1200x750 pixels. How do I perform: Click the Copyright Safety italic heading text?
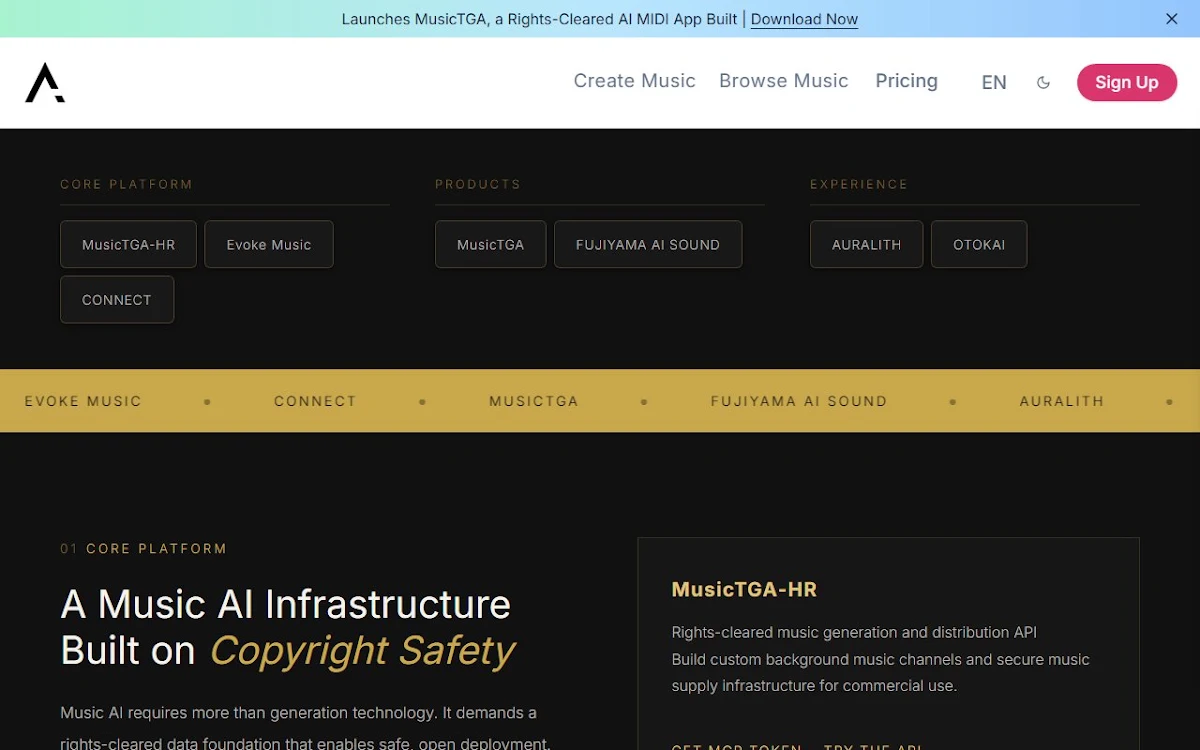362,651
